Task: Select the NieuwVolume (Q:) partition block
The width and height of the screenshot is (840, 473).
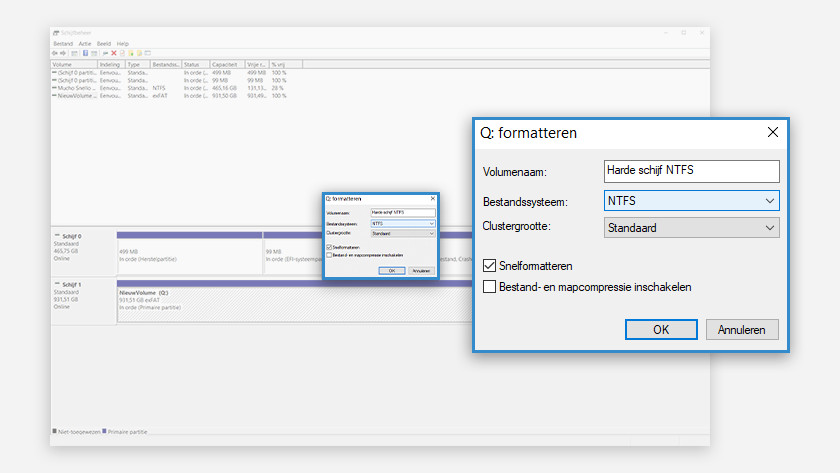Action: click(x=290, y=302)
